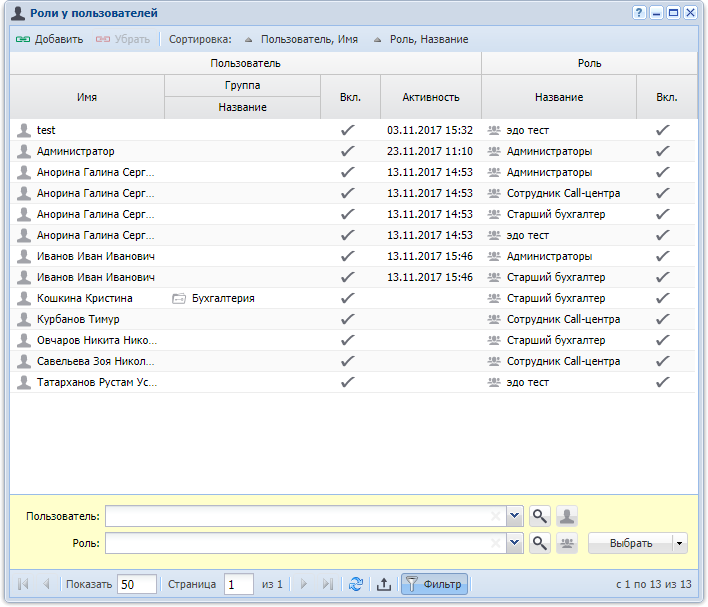The height and width of the screenshot is (607, 708).
Task: Click role icon in Татарханов Рустам row
Action: click(x=494, y=382)
